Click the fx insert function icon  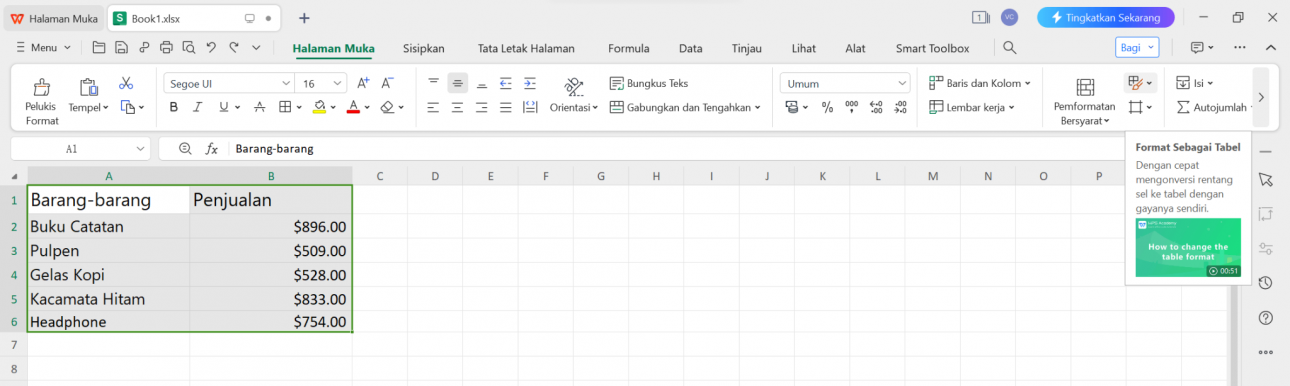(x=212, y=148)
